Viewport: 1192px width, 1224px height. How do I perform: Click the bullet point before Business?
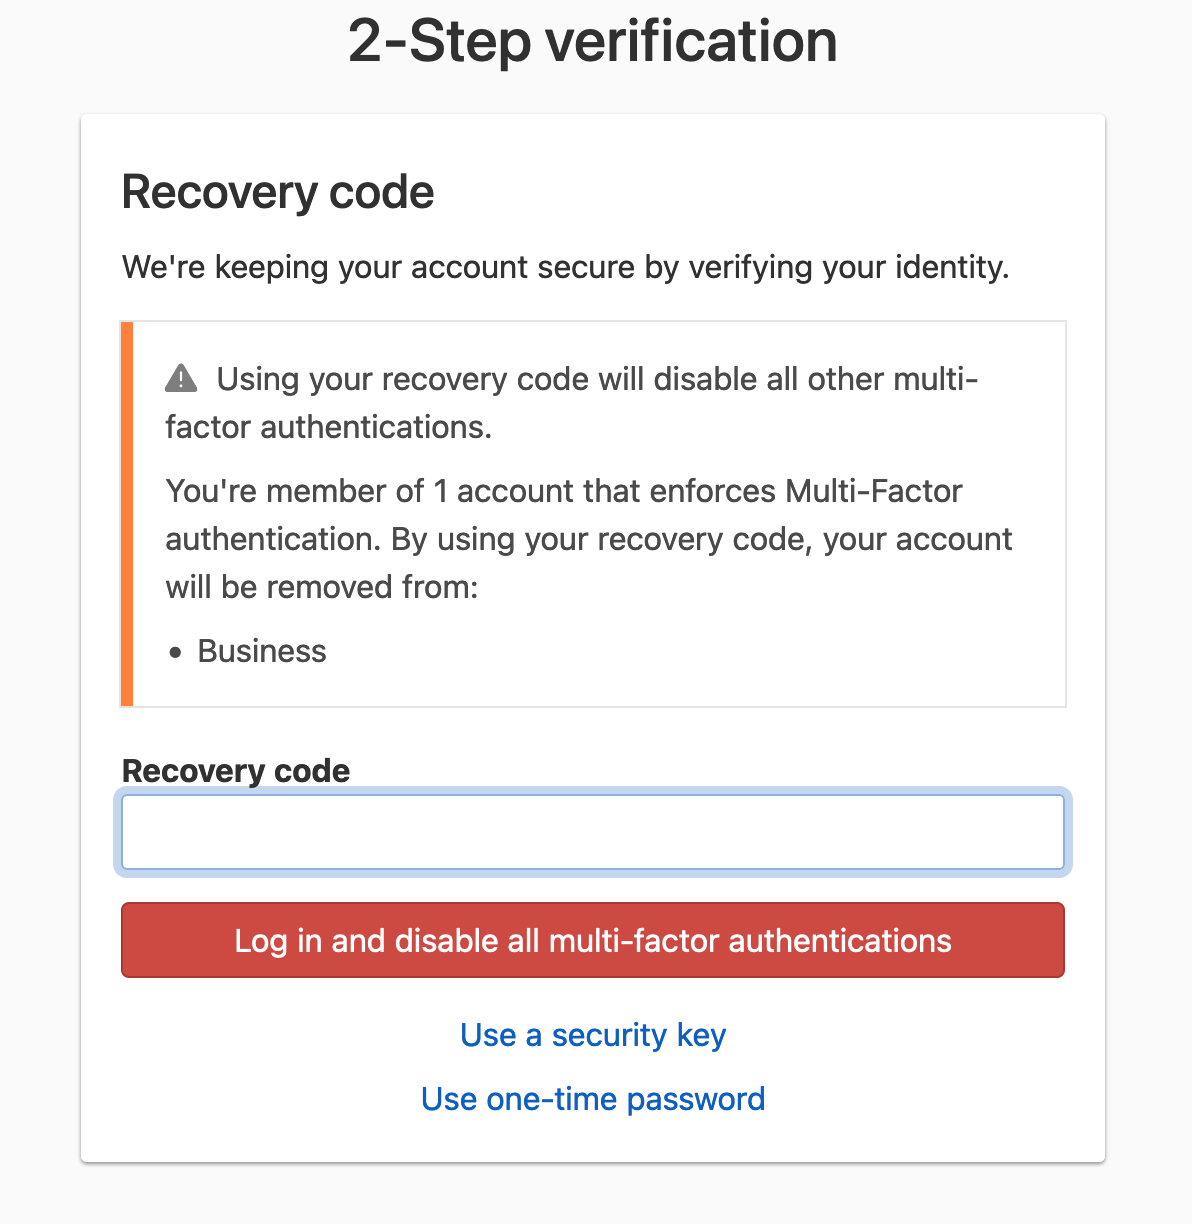[176, 653]
